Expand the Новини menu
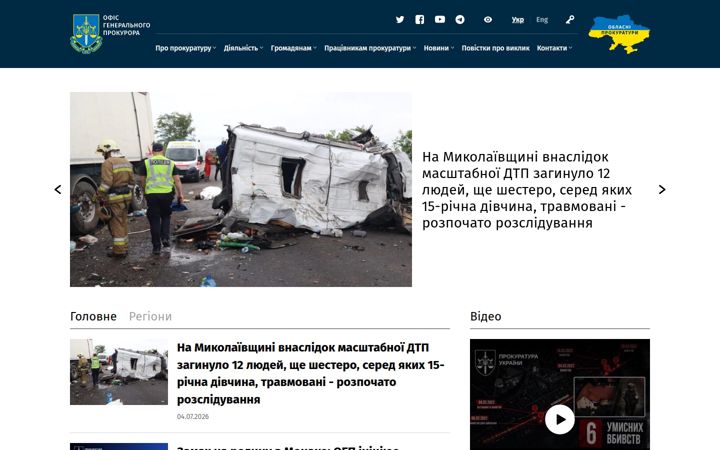The height and width of the screenshot is (450, 720). pos(439,48)
